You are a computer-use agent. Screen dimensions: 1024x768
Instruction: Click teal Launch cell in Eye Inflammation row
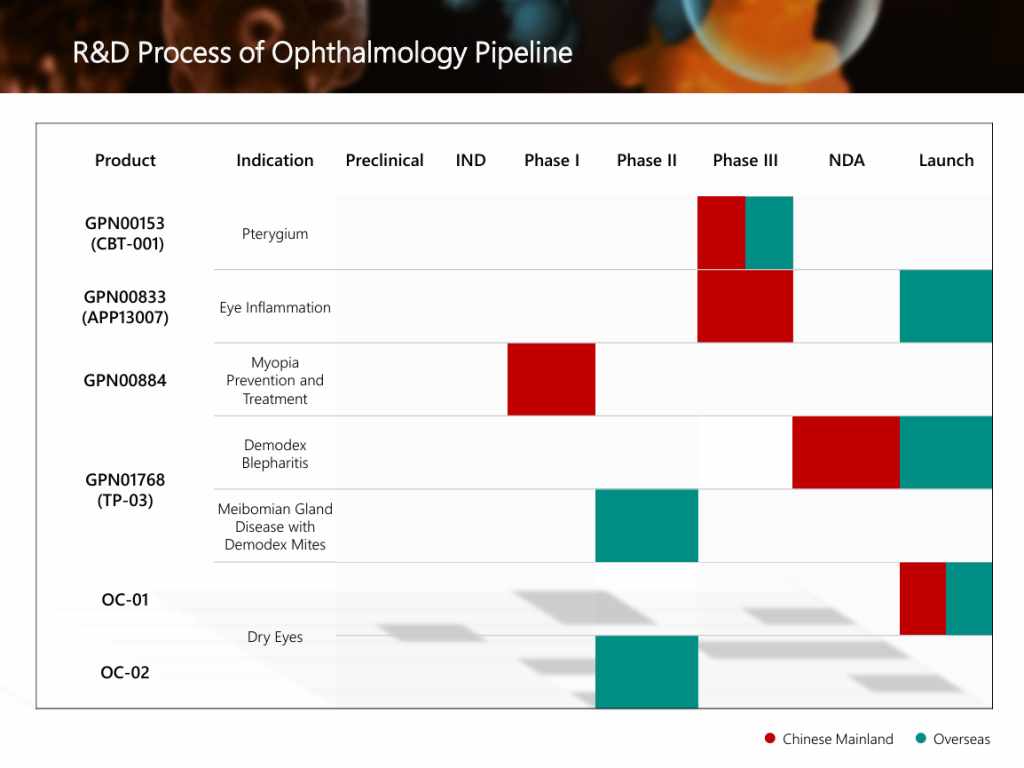coord(946,306)
